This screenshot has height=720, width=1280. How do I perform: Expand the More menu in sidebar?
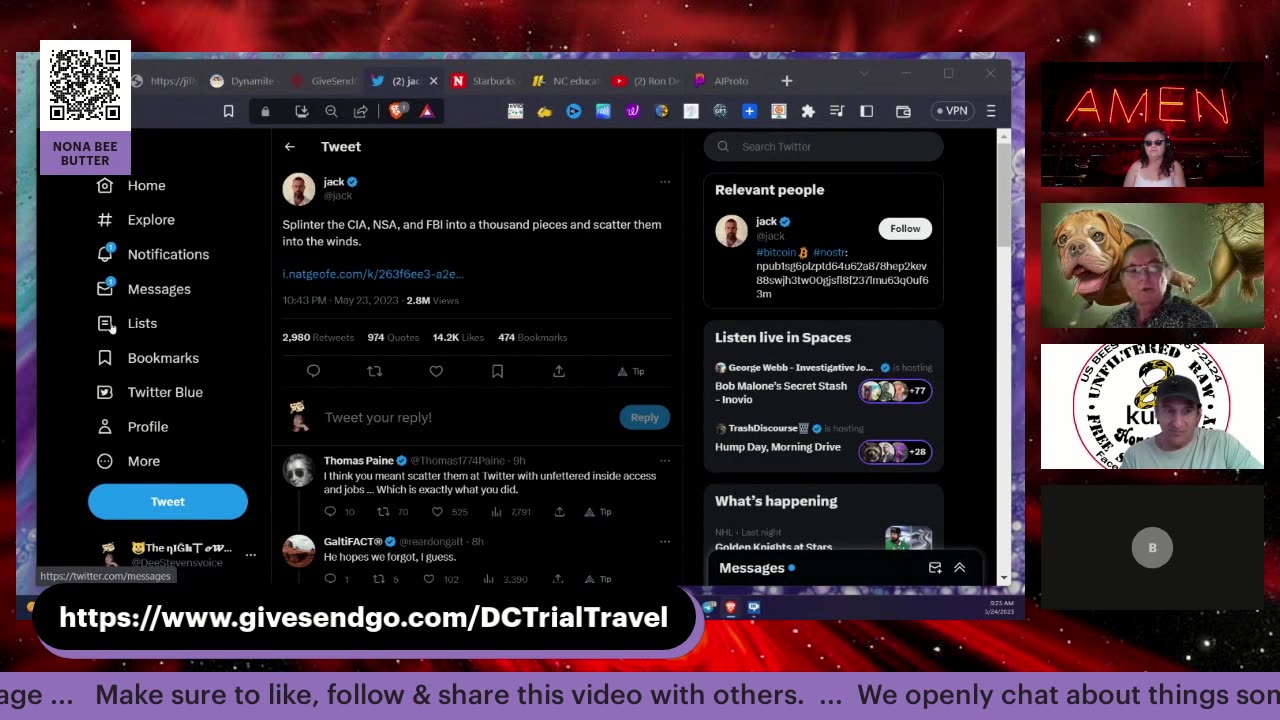[129, 461]
